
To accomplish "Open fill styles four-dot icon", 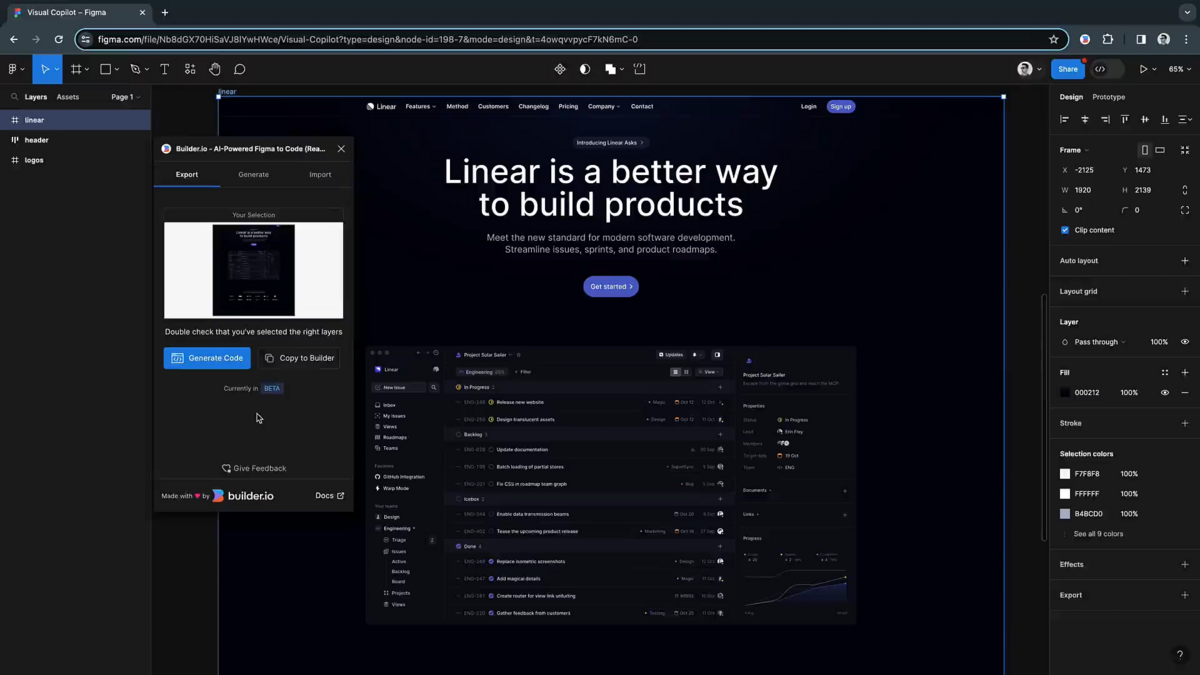I will click(x=1165, y=373).
